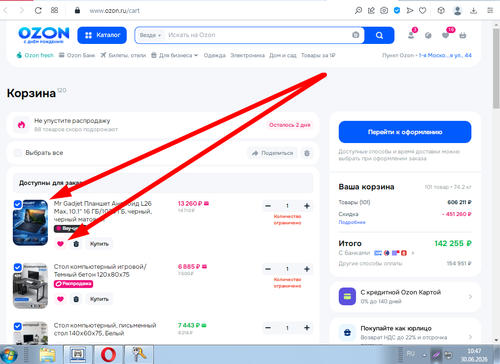
Task: Open Windows Start menu
Action: click(9, 355)
